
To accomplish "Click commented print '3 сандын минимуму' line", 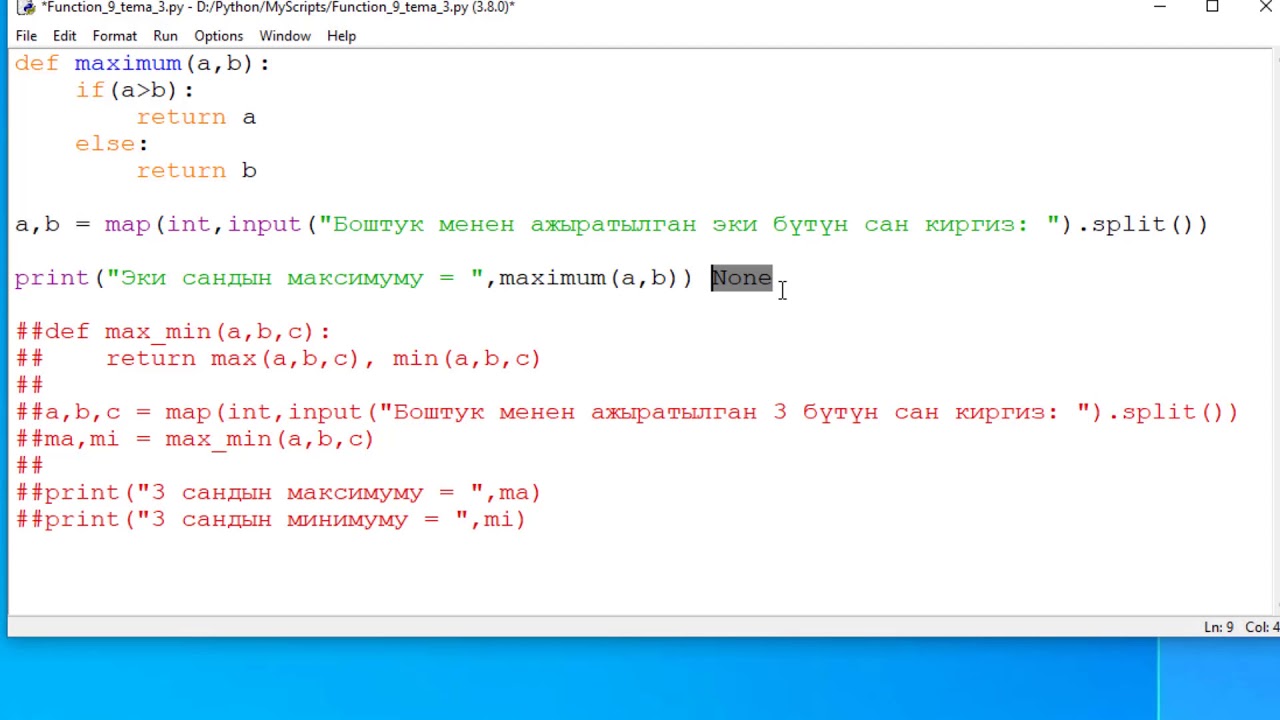I will click(270, 520).
